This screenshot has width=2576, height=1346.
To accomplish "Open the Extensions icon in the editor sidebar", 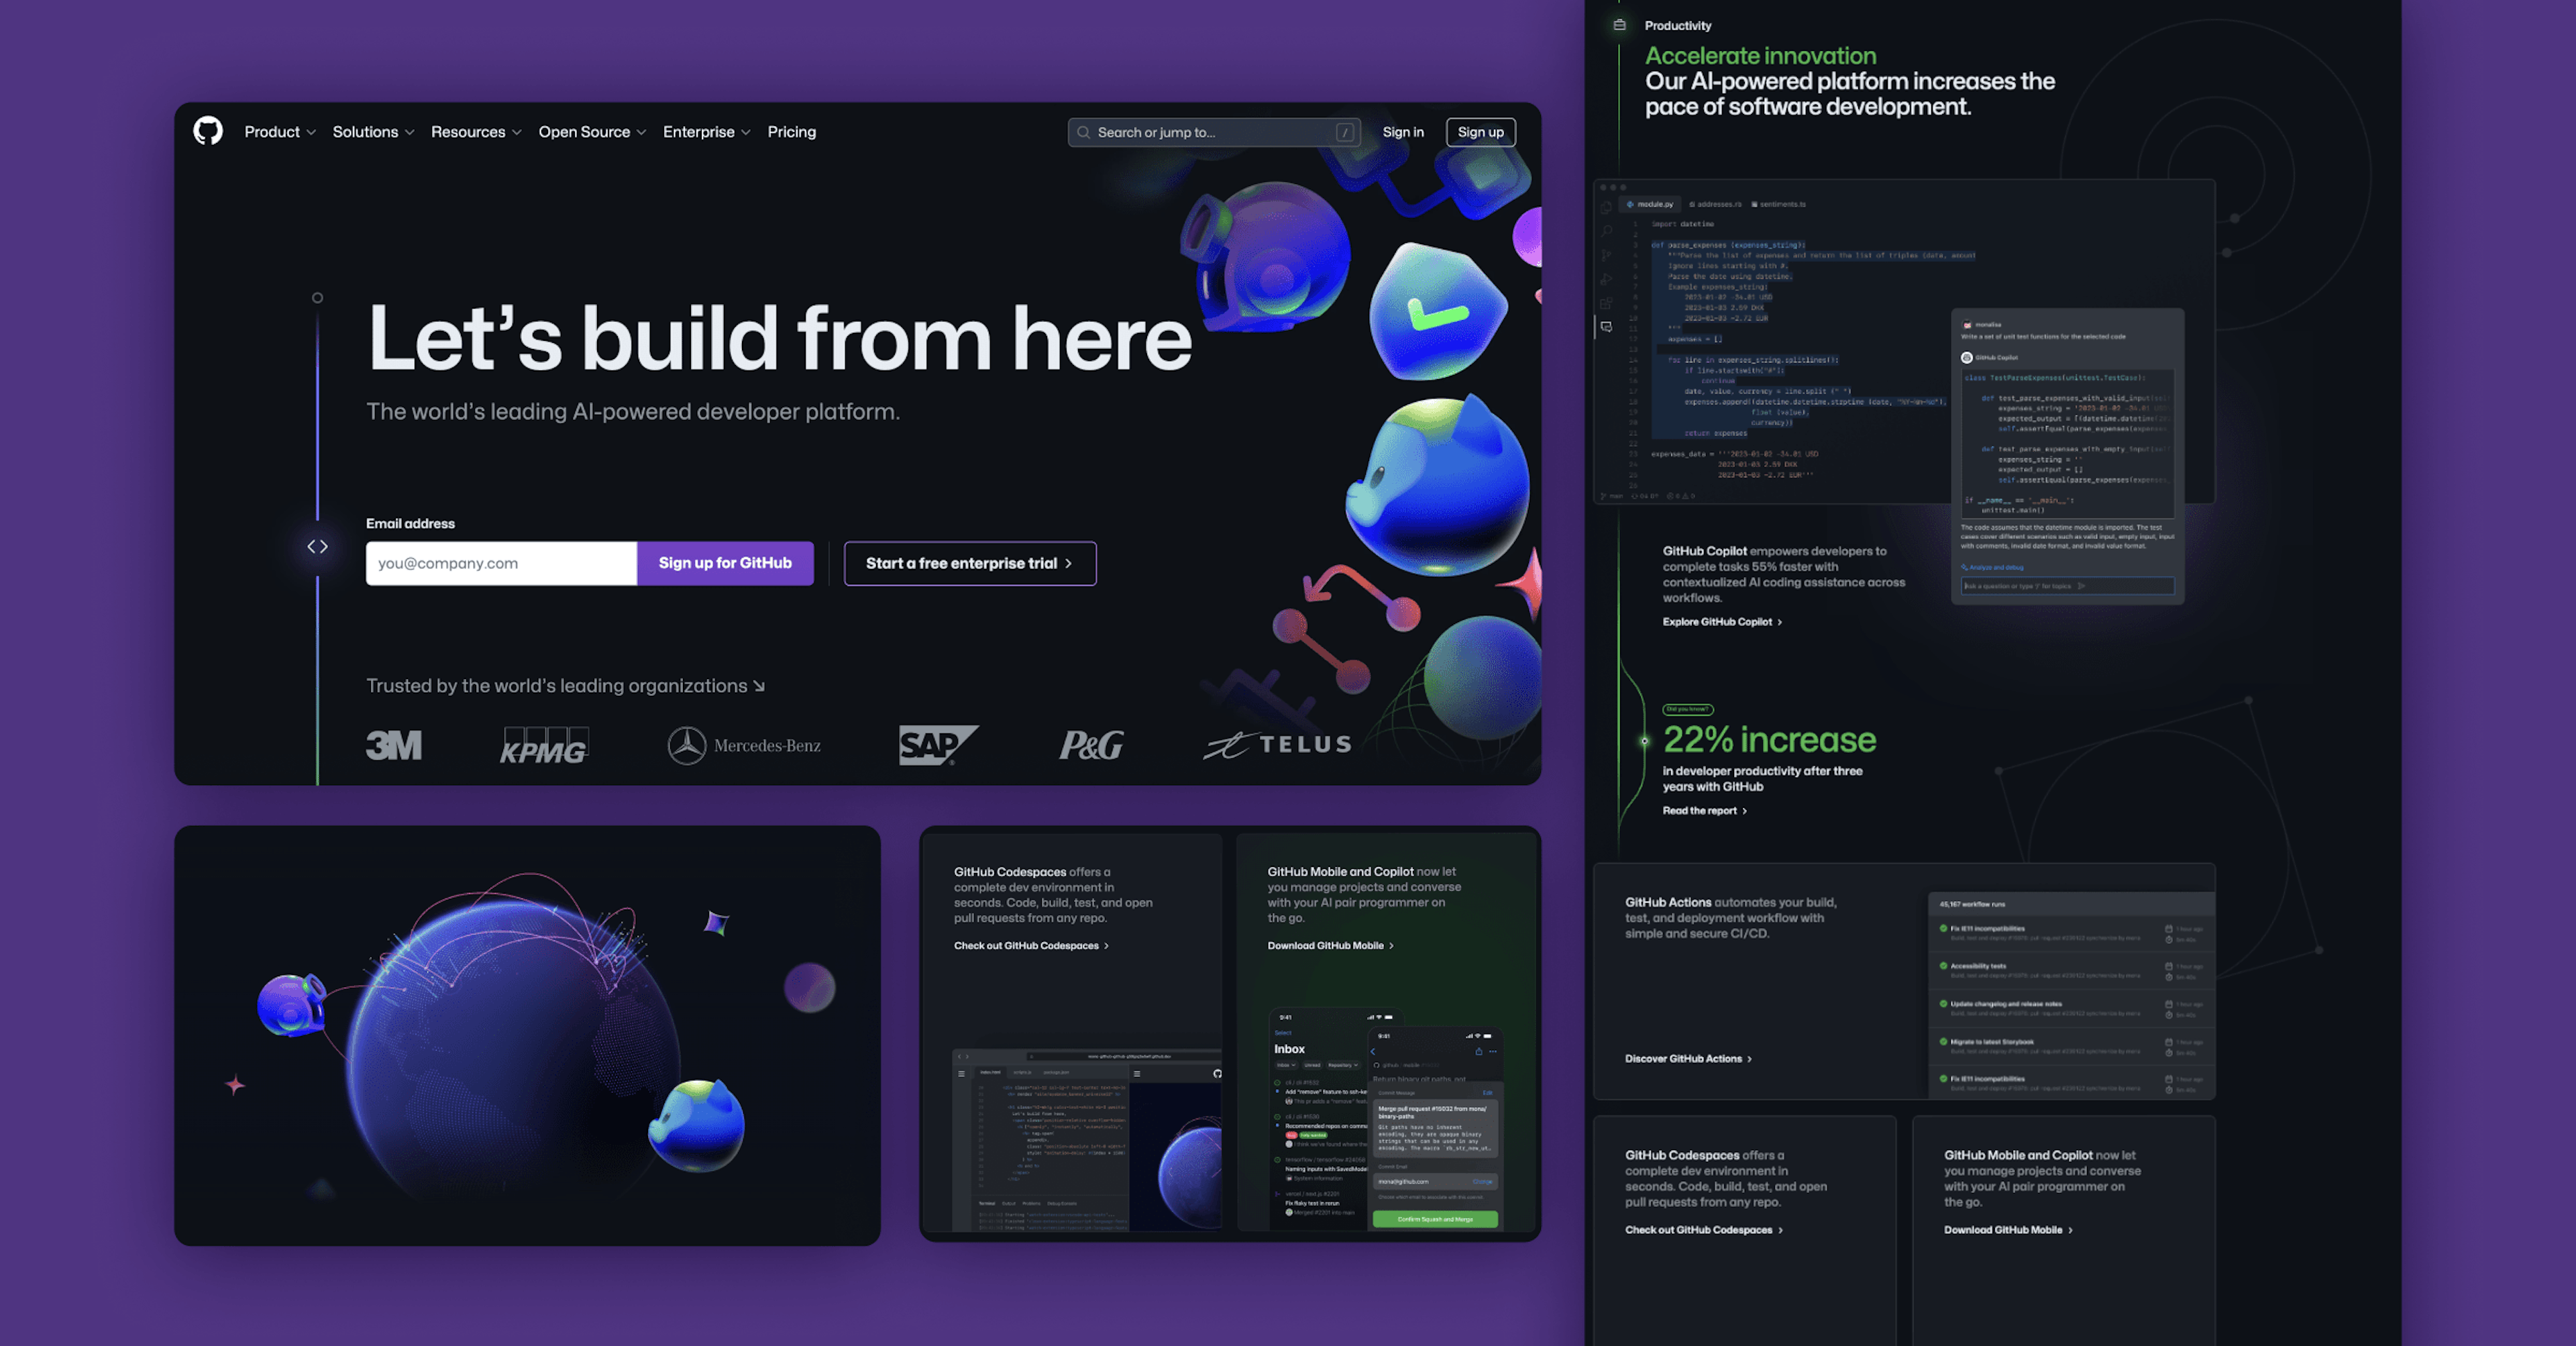I will coord(1606,303).
